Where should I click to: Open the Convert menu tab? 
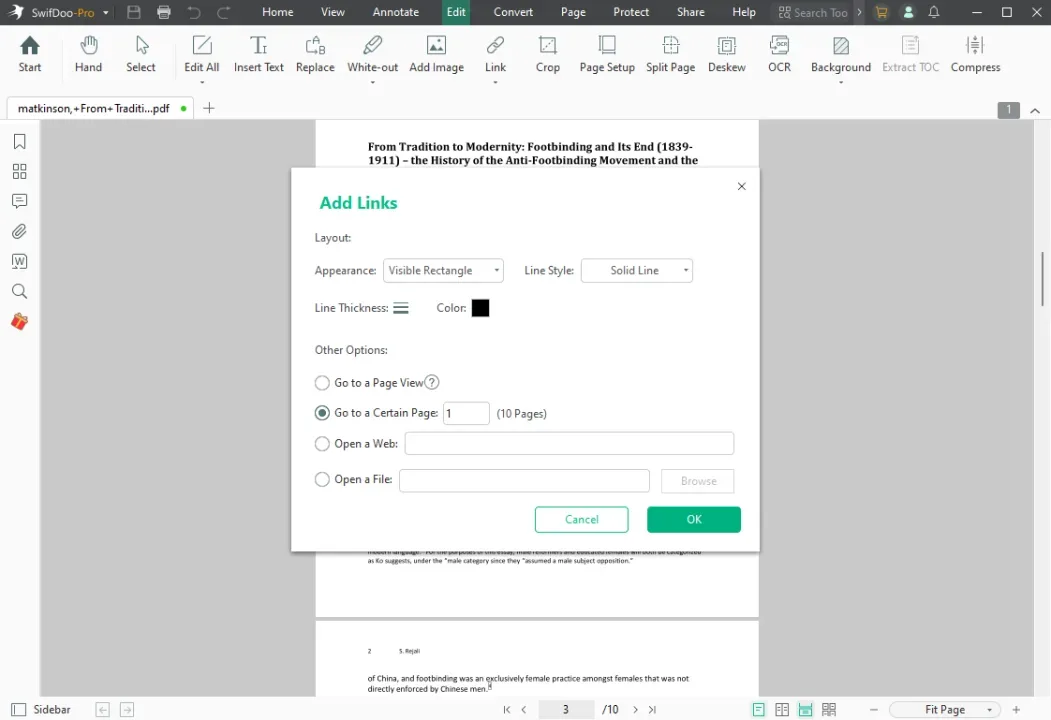click(x=513, y=12)
